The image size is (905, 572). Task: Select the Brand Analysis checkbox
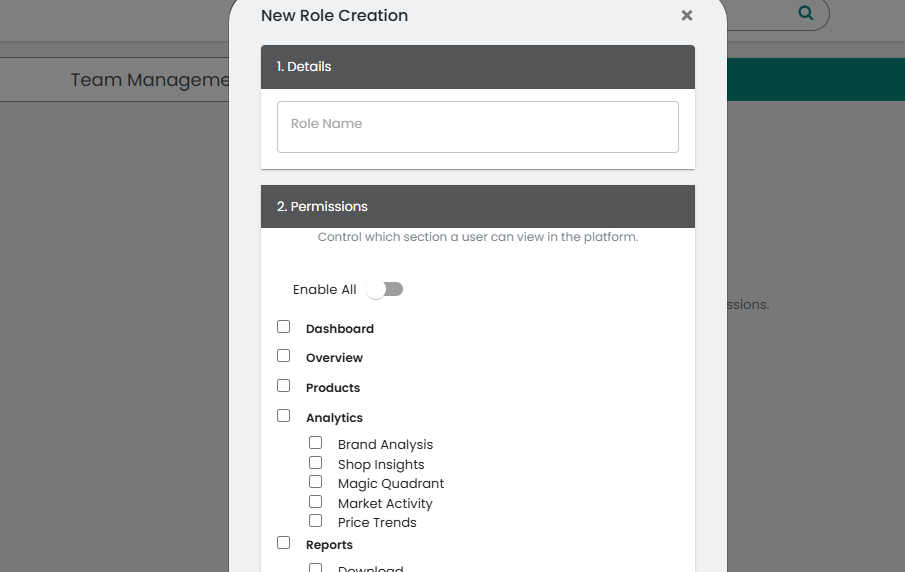316,443
